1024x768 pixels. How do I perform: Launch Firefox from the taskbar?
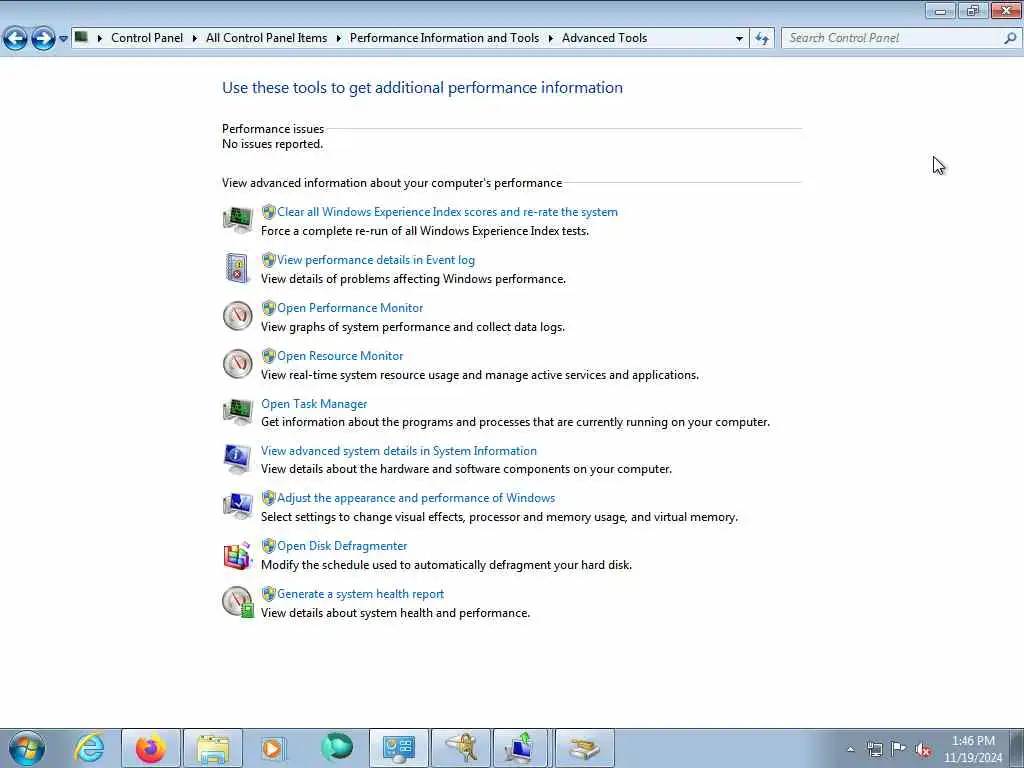coord(150,748)
